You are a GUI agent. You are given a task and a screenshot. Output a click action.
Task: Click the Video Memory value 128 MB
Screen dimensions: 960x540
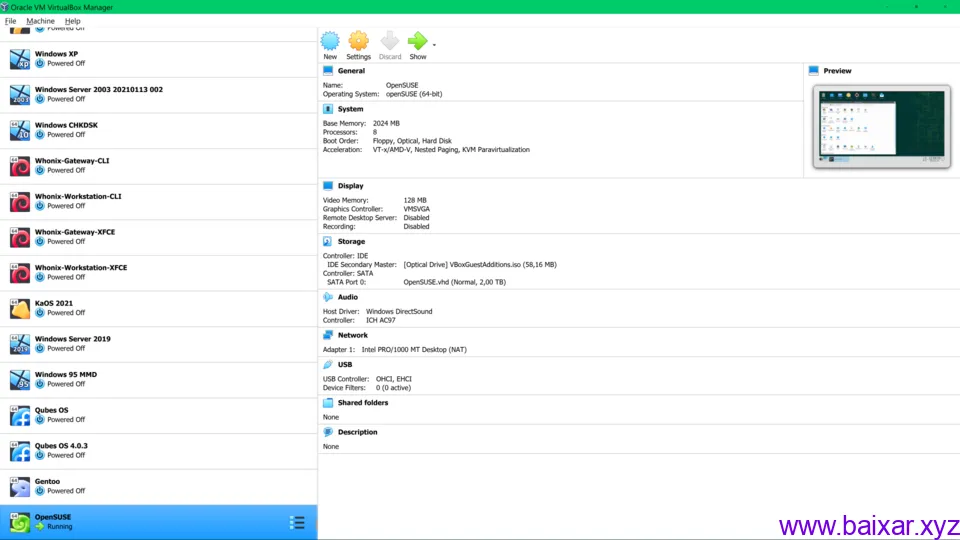coord(415,200)
